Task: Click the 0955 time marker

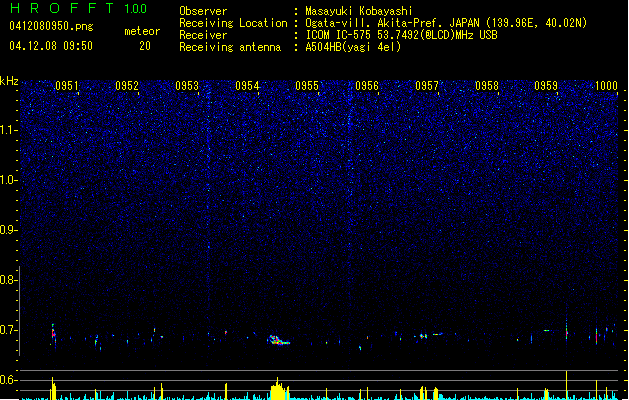Action: pyautogui.click(x=307, y=85)
